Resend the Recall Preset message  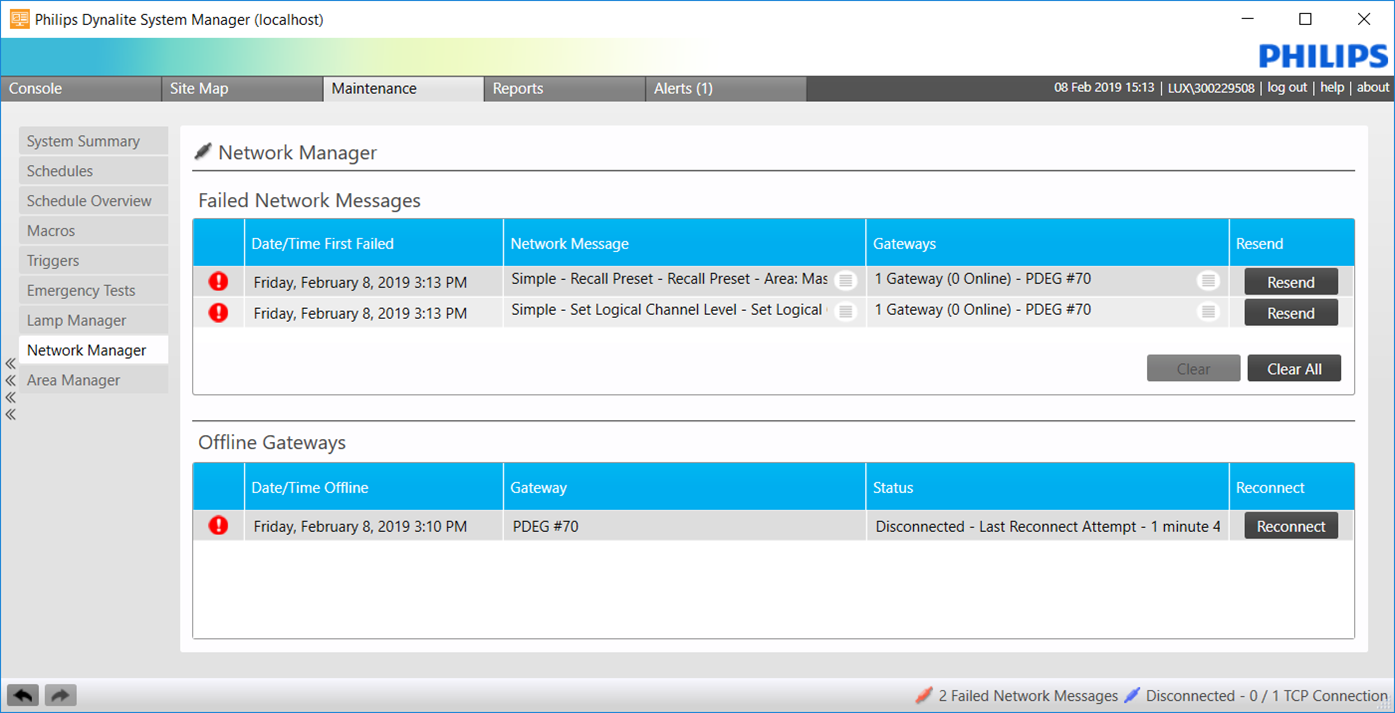pos(1290,281)
